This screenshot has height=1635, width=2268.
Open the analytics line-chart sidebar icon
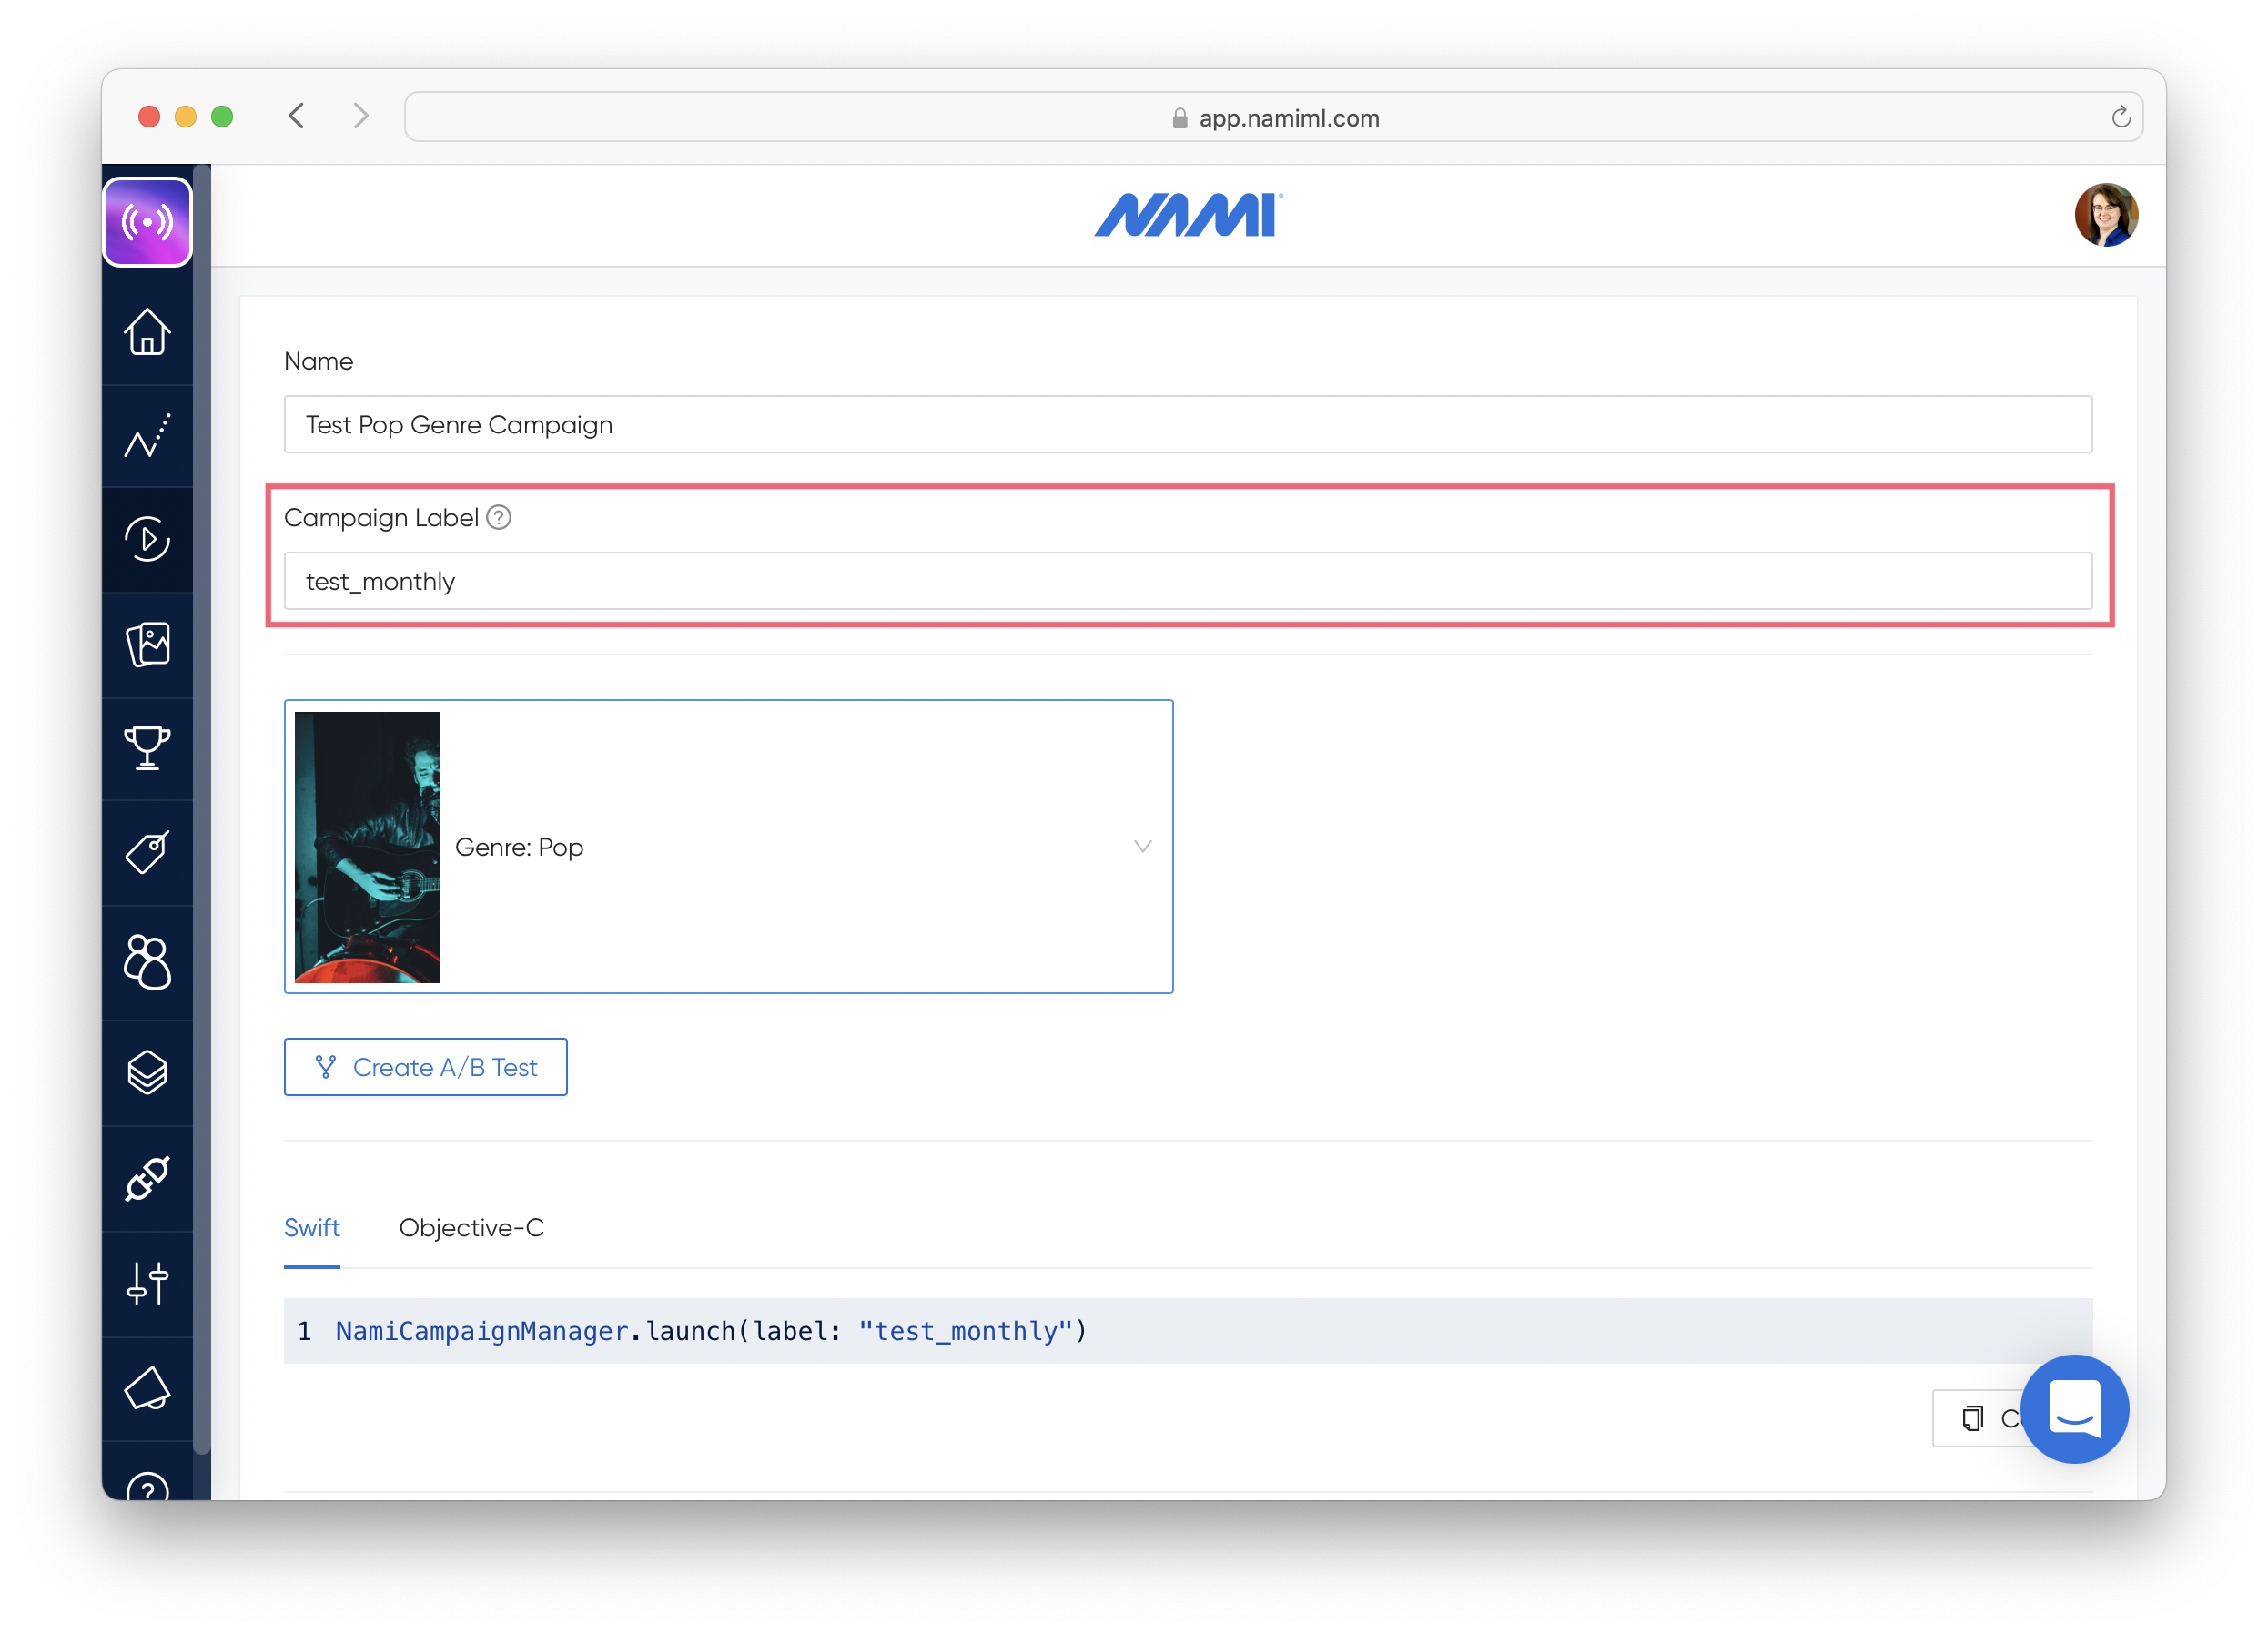(147, 436)
